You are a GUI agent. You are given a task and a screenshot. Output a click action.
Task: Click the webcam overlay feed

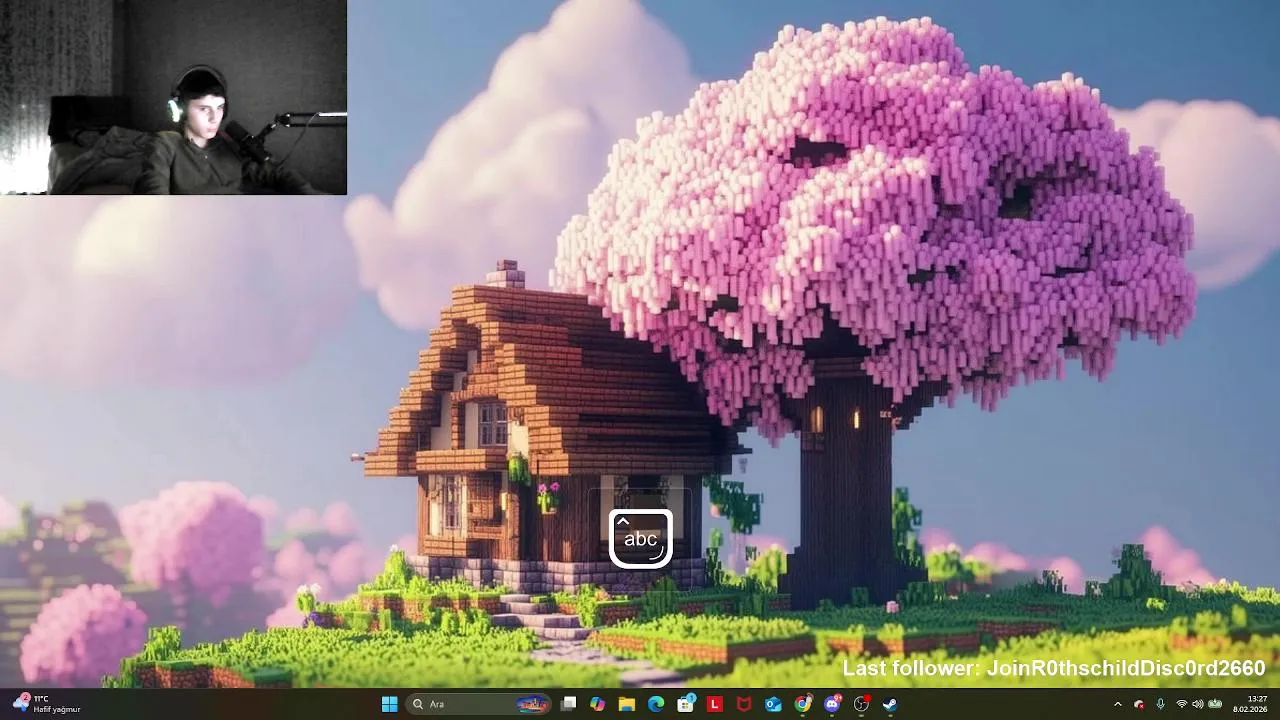[x=173, y=97]
